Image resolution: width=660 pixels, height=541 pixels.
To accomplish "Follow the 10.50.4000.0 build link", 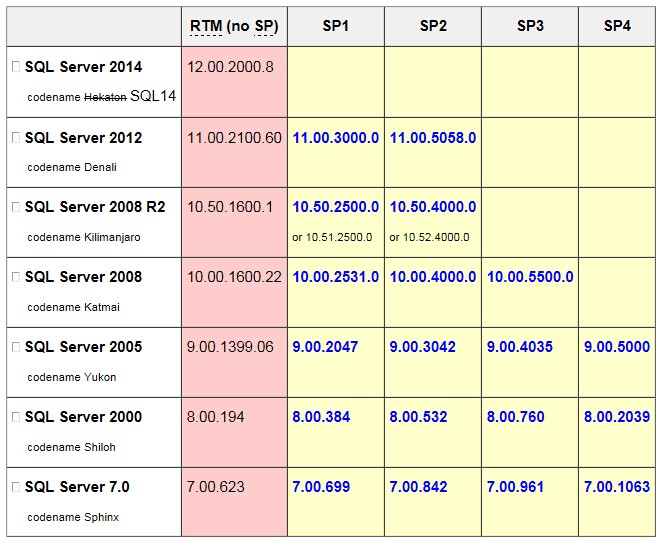I will 433,207.
